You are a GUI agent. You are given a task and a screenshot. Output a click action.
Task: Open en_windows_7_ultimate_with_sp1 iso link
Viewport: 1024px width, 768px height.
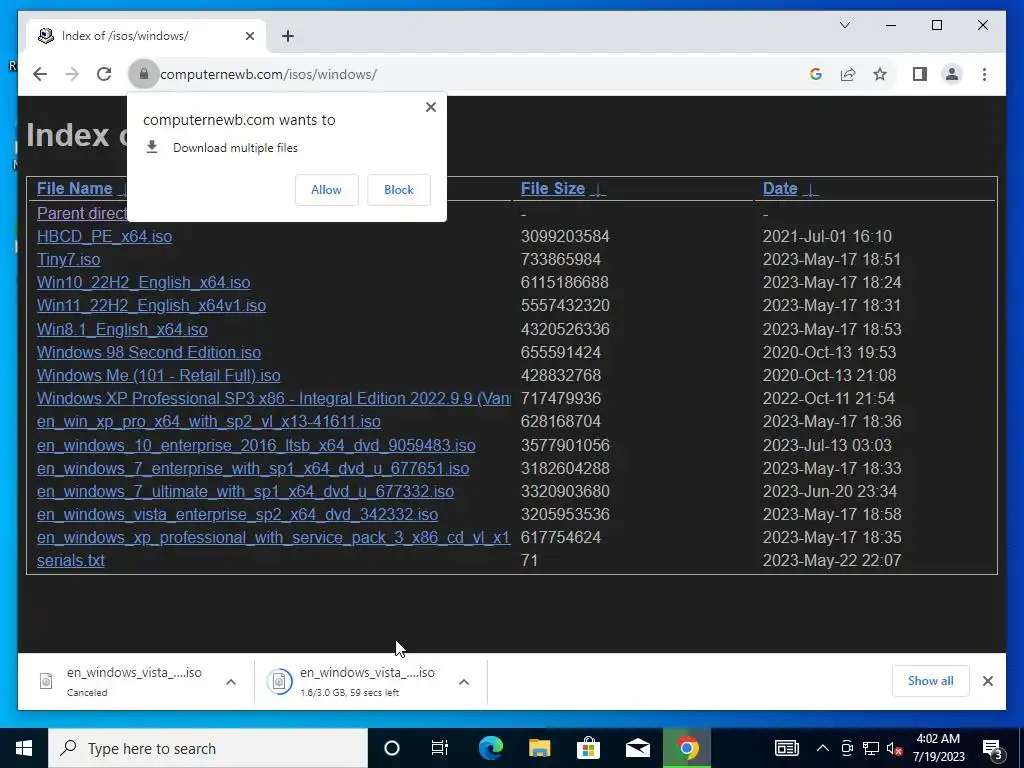(246, 491)
